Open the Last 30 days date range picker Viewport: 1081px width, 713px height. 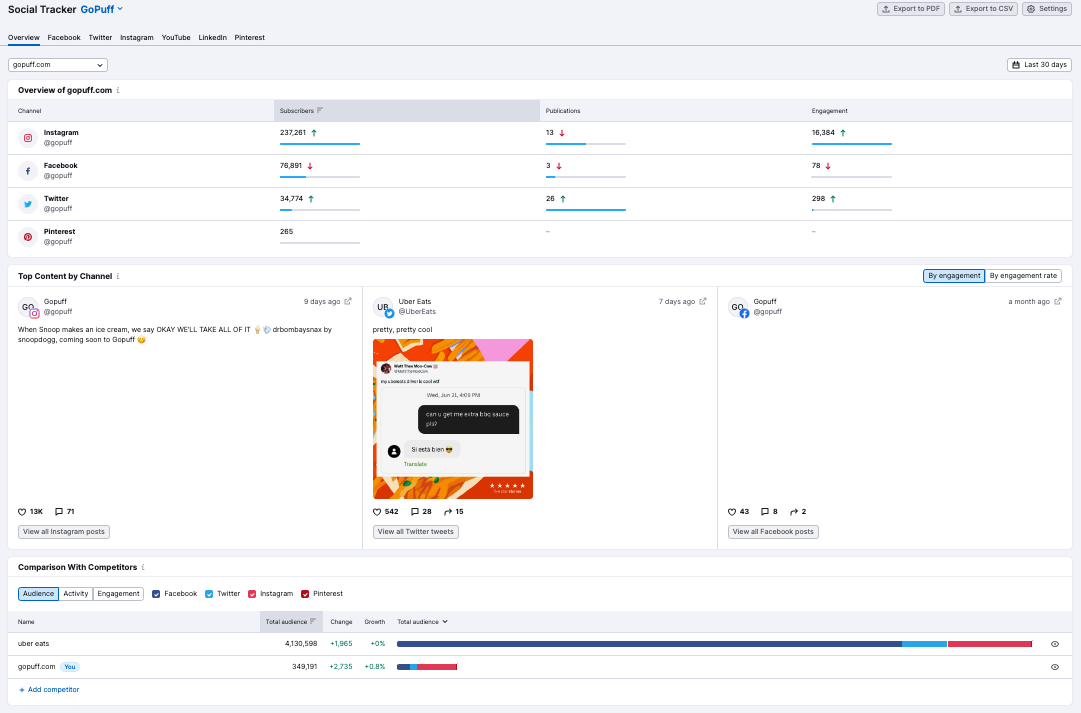pos(1039,65)
